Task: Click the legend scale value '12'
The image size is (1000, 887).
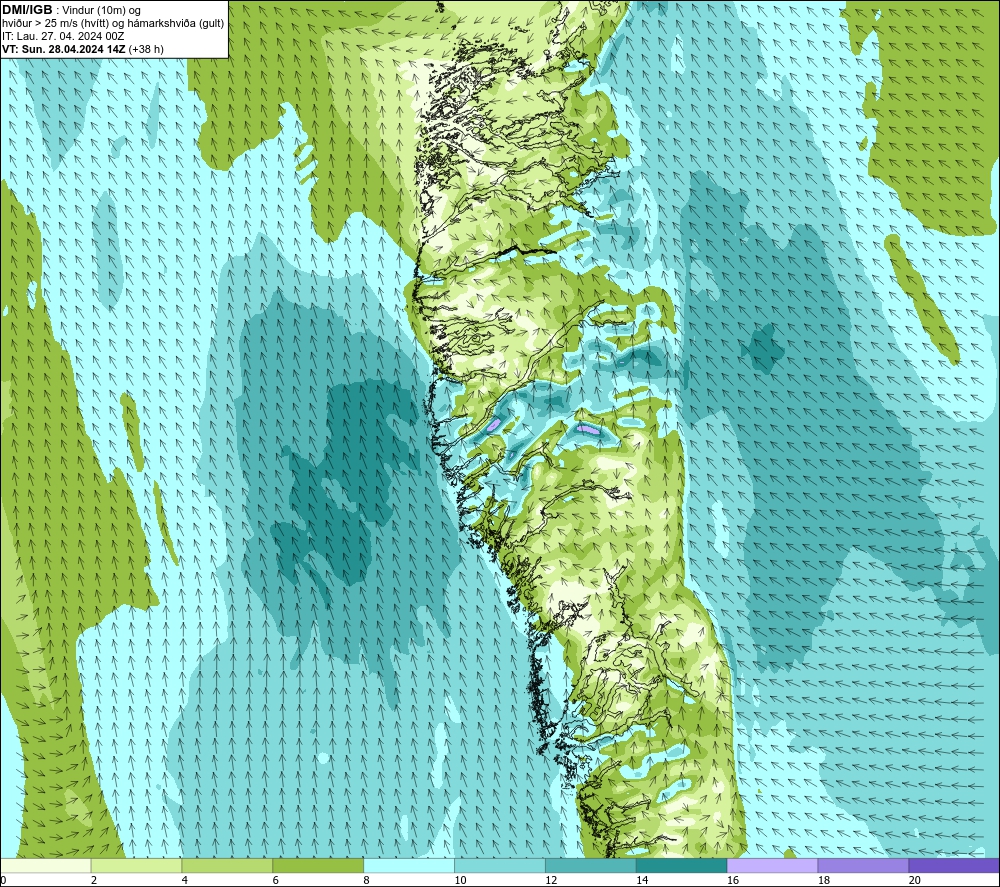Action: (x=551, y=880)
